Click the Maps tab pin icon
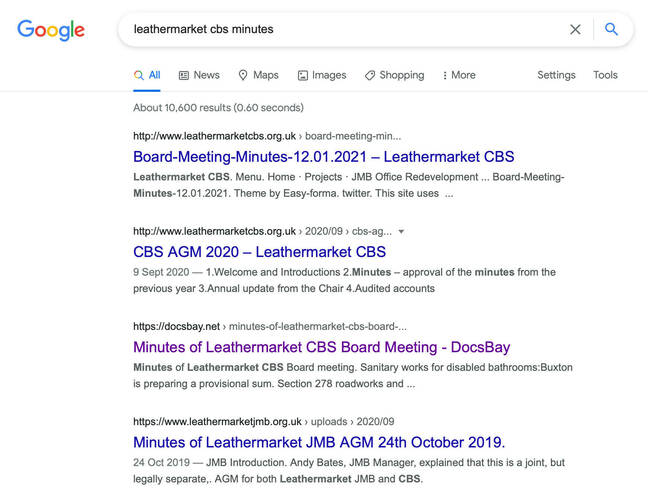 coord(243,75)
